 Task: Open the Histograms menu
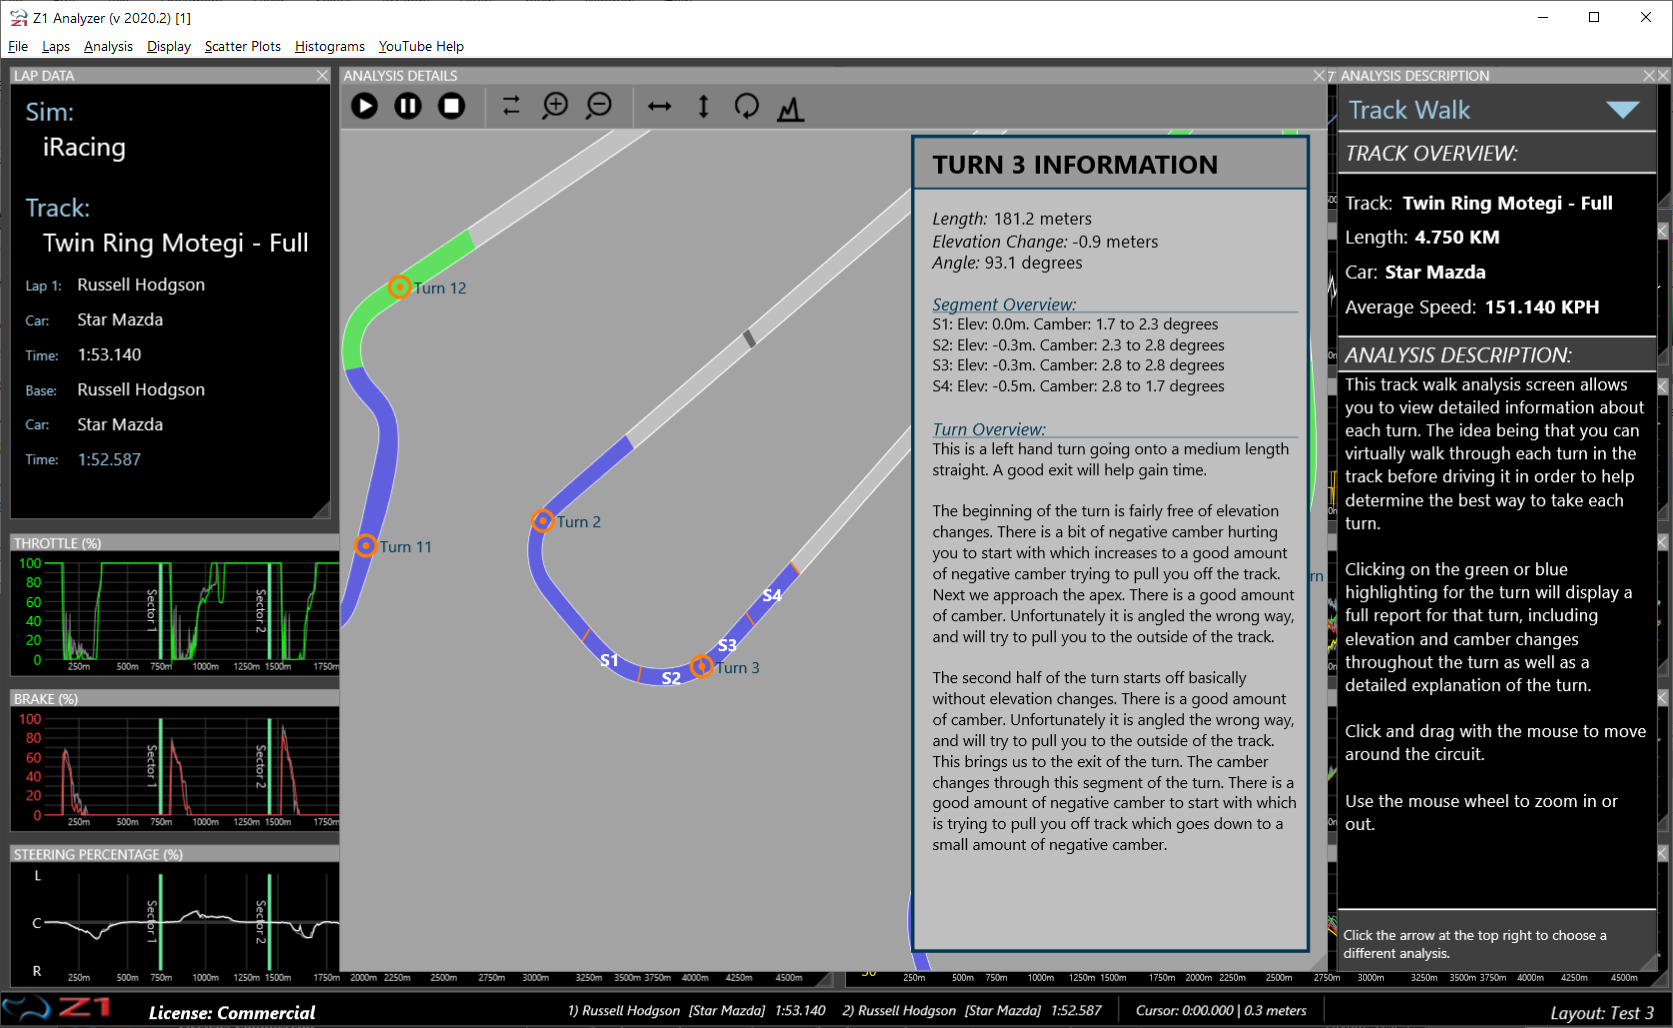[330, 46]
